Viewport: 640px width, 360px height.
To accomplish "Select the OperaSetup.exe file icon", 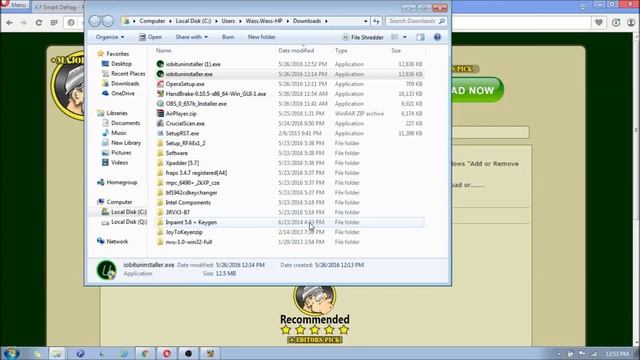I will 160,84.
